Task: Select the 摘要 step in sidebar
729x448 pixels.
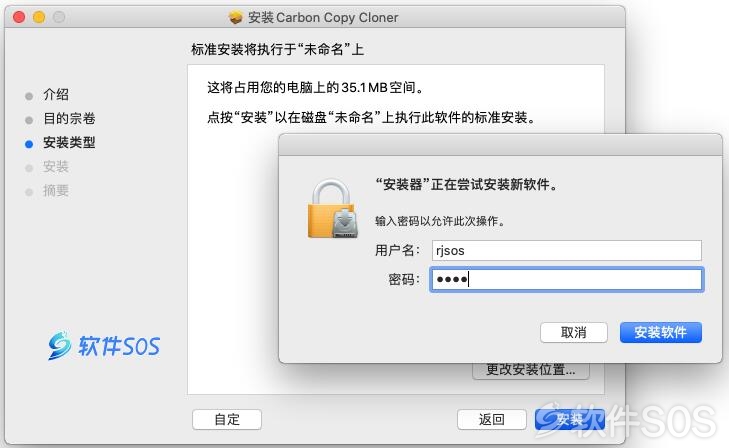Action: click(56, 191)
